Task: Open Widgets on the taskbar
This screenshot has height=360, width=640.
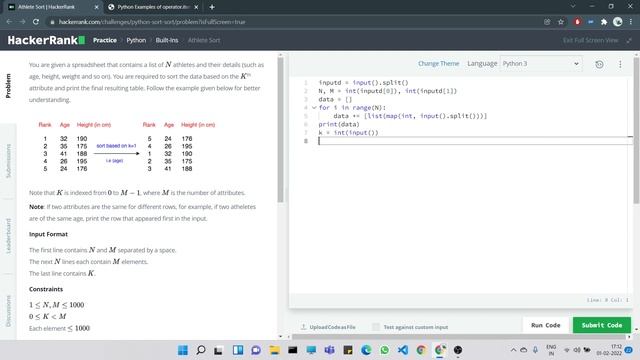Action: pos(238,350)
